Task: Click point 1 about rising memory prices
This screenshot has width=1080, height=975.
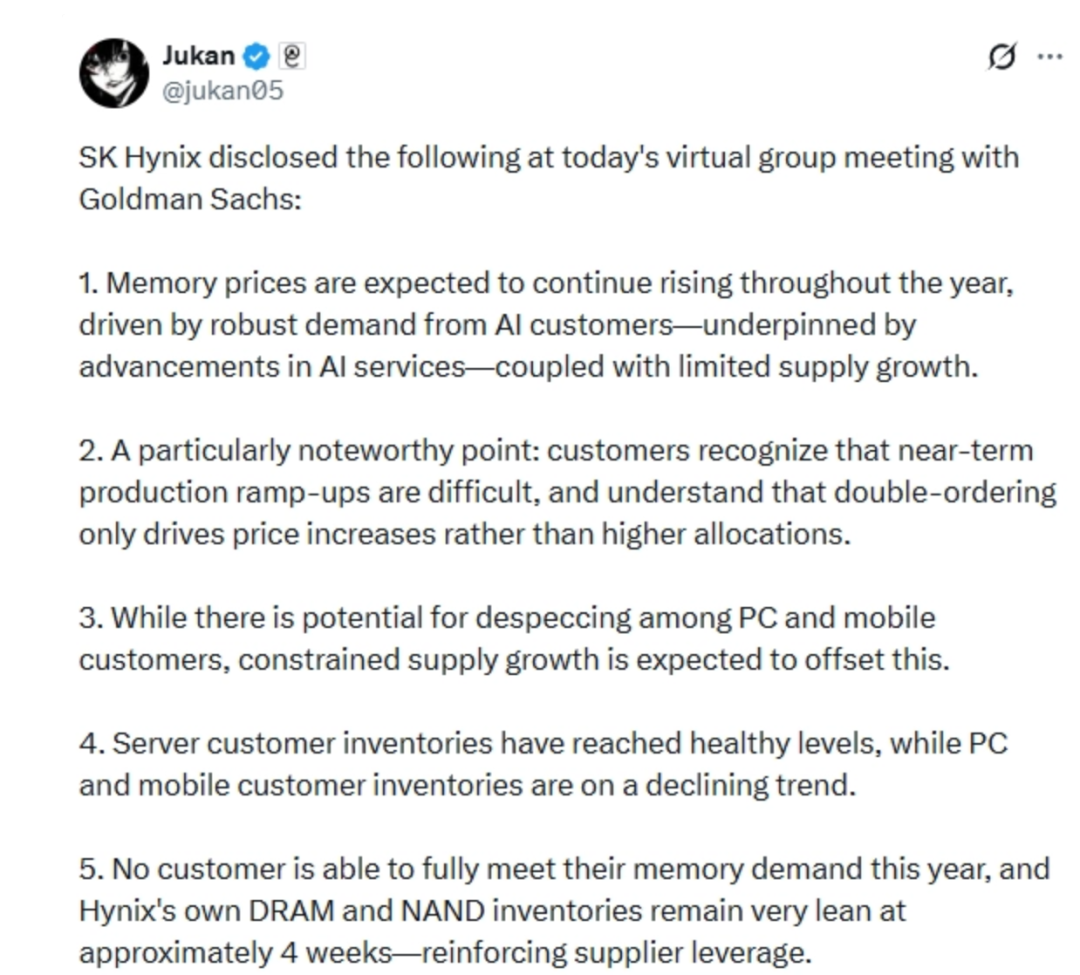Action: point(500,324)
